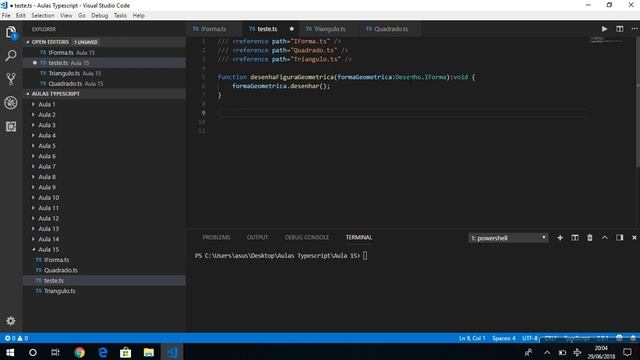Screen dimensions: 640x360
Task: Open the Source Control view
Action: click(11, 79)
